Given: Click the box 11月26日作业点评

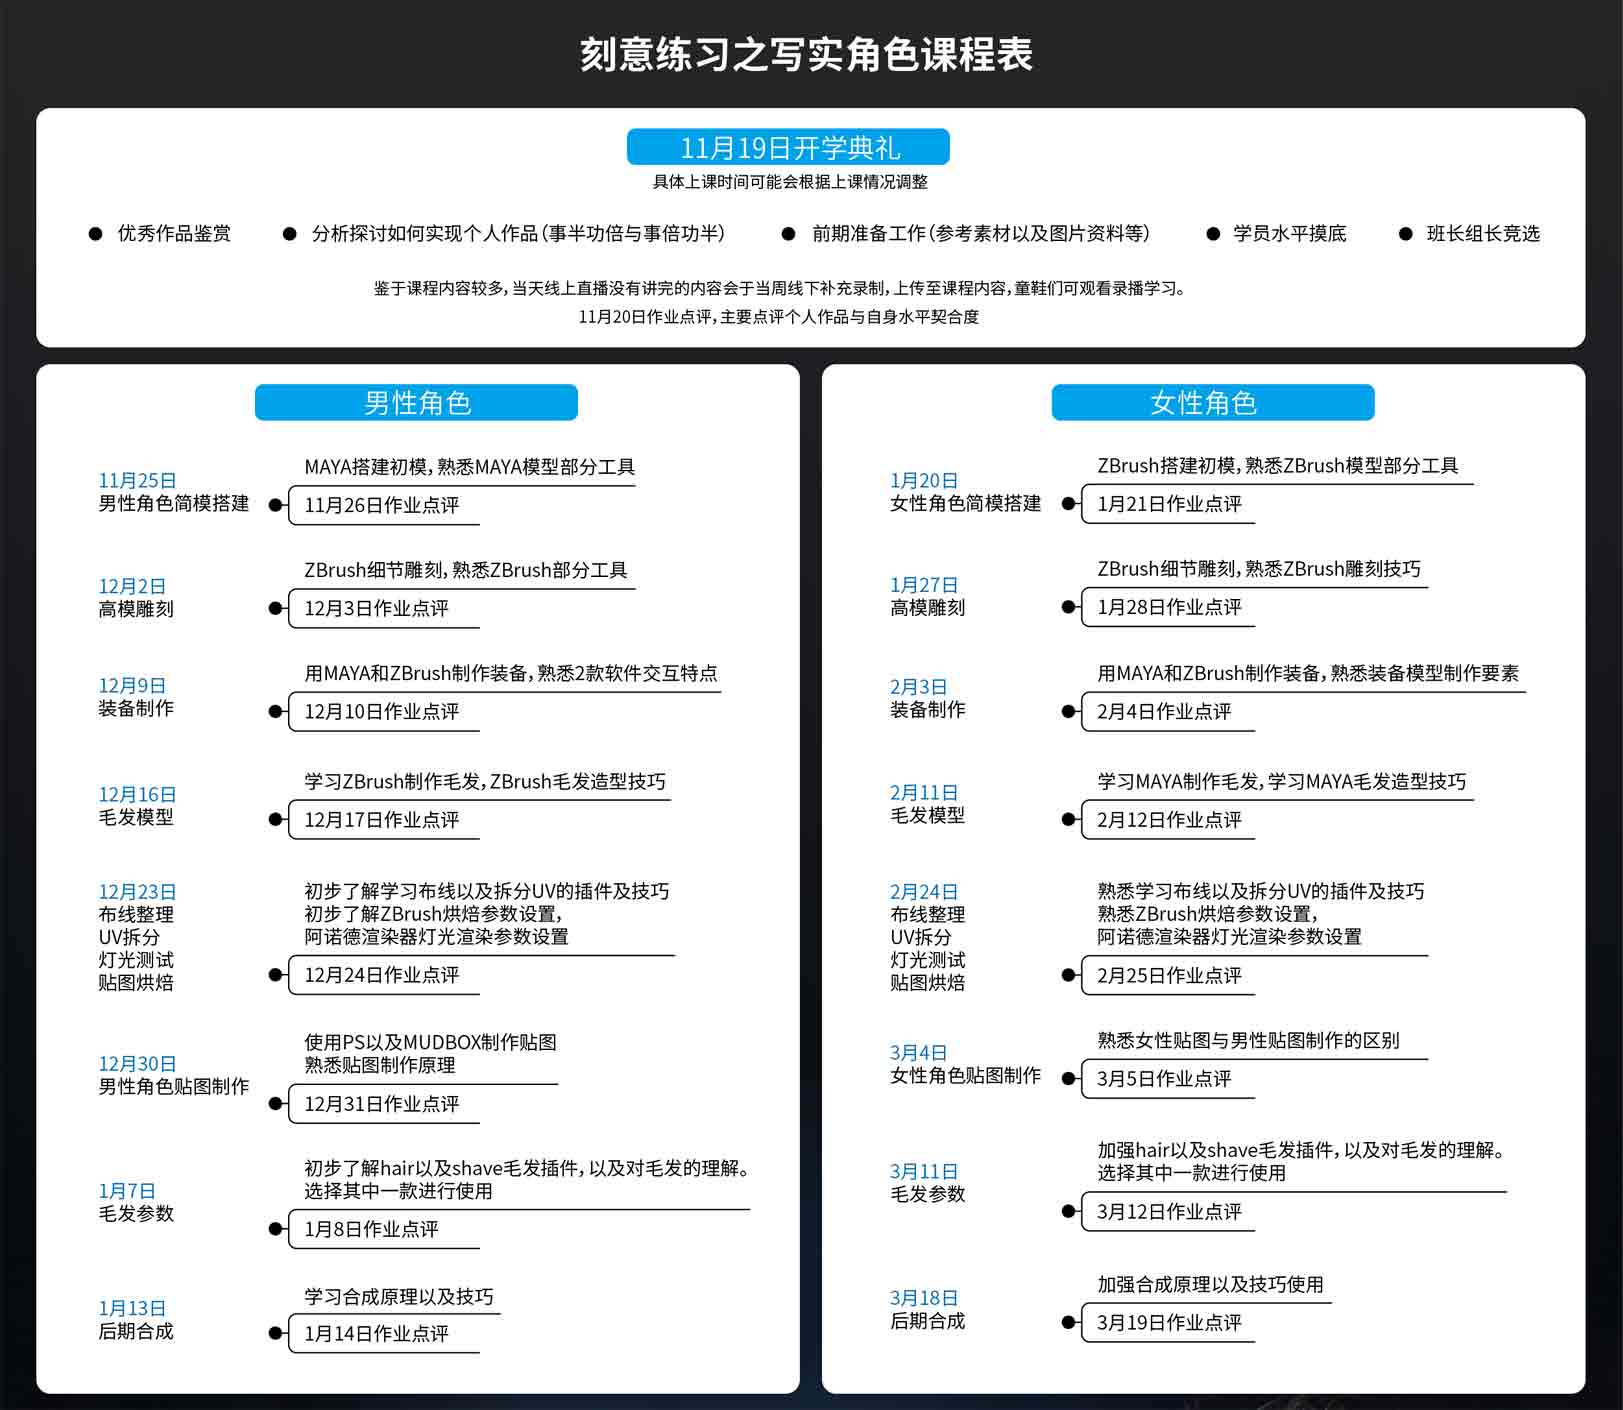Looking at the screenshot, I should click(x=384, y=505).
